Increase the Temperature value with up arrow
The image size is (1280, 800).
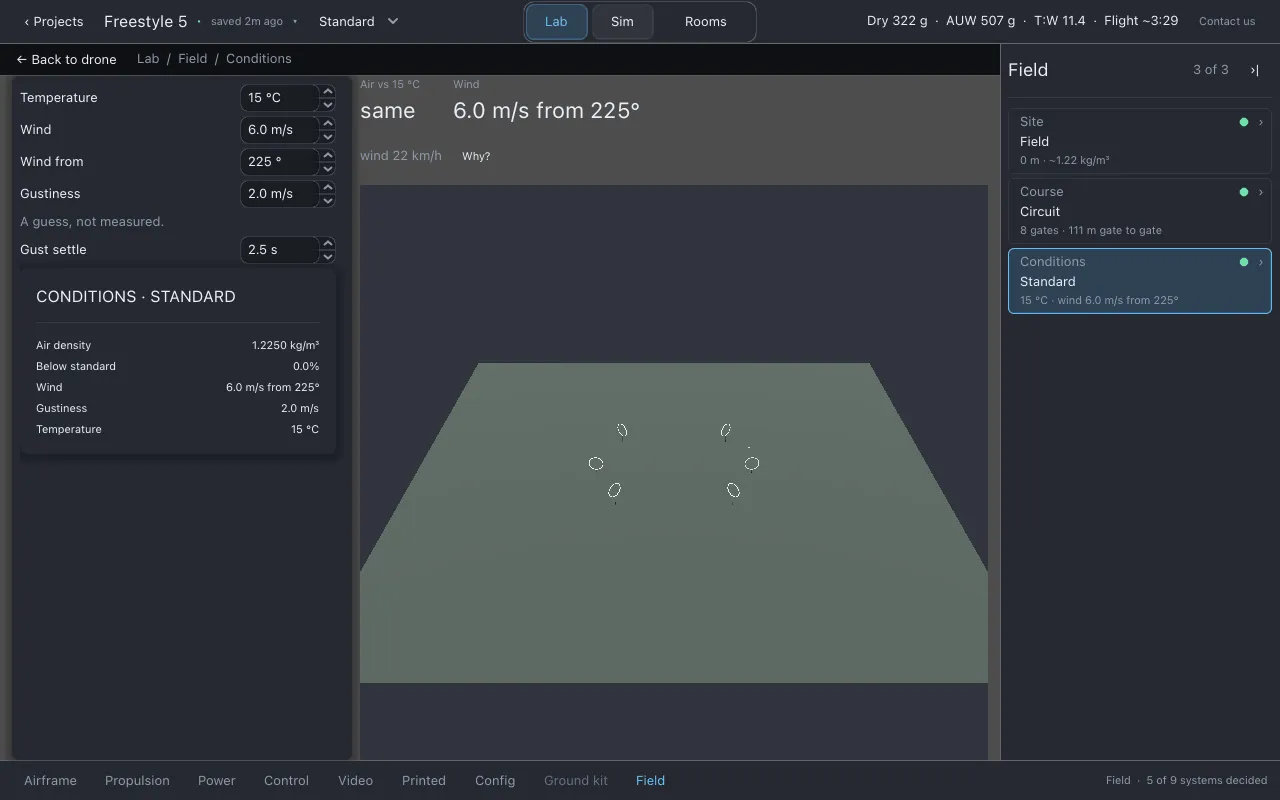(x=327, y=91)
